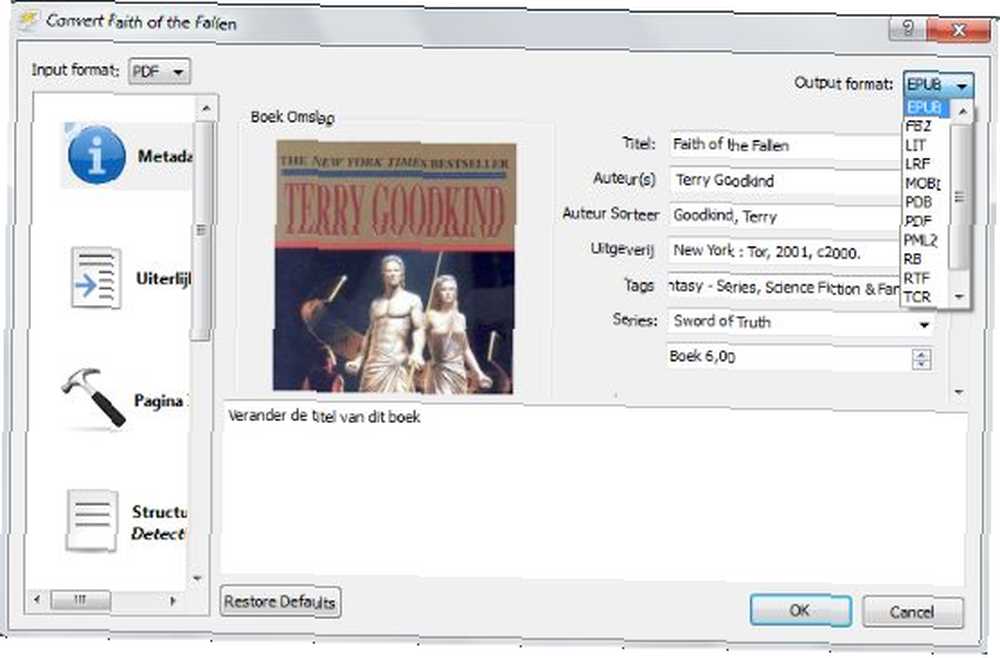The height and width of the screenshot is (658, 1000).
Task: Click the Boek 6,00 series number spinner
Action: pyautogui.click(x=800, y=358)
